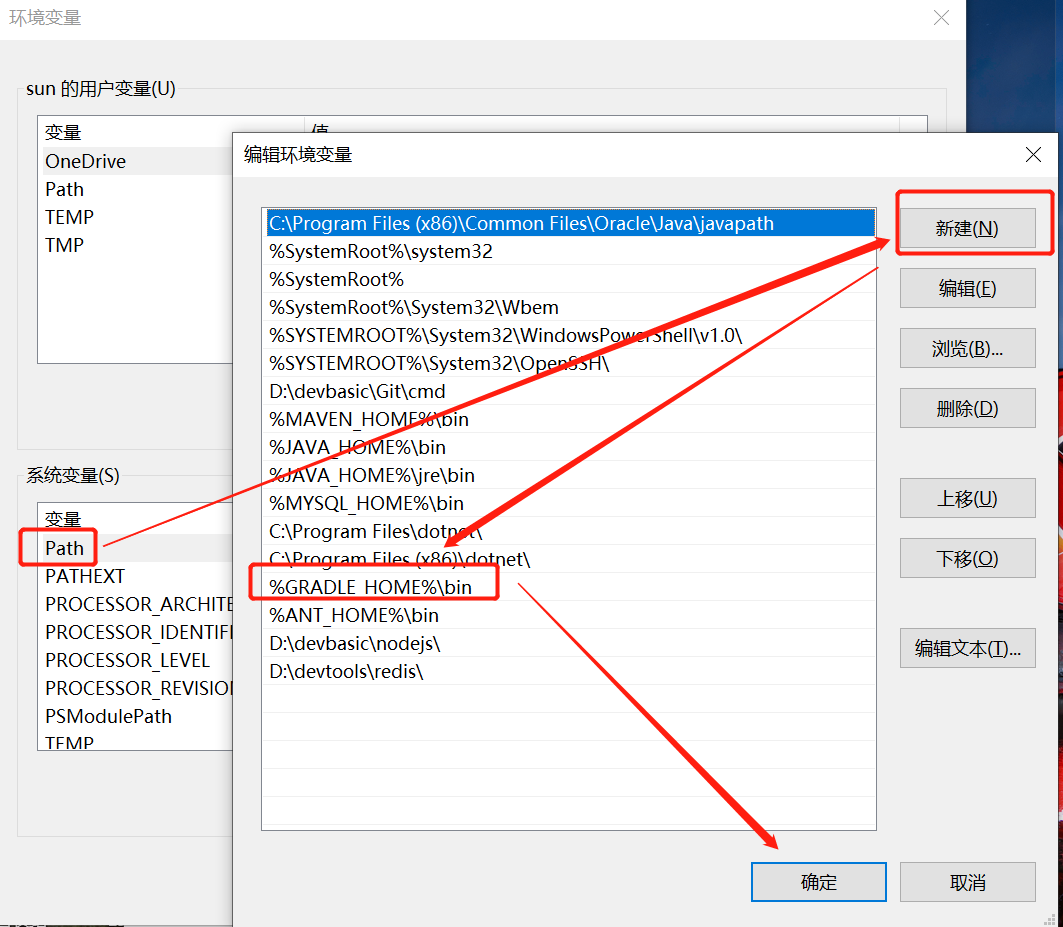The width and height of the screenshot is (1063, 927).
Task: Select PSModulePath system variable
Action: [x=138, y=716]
